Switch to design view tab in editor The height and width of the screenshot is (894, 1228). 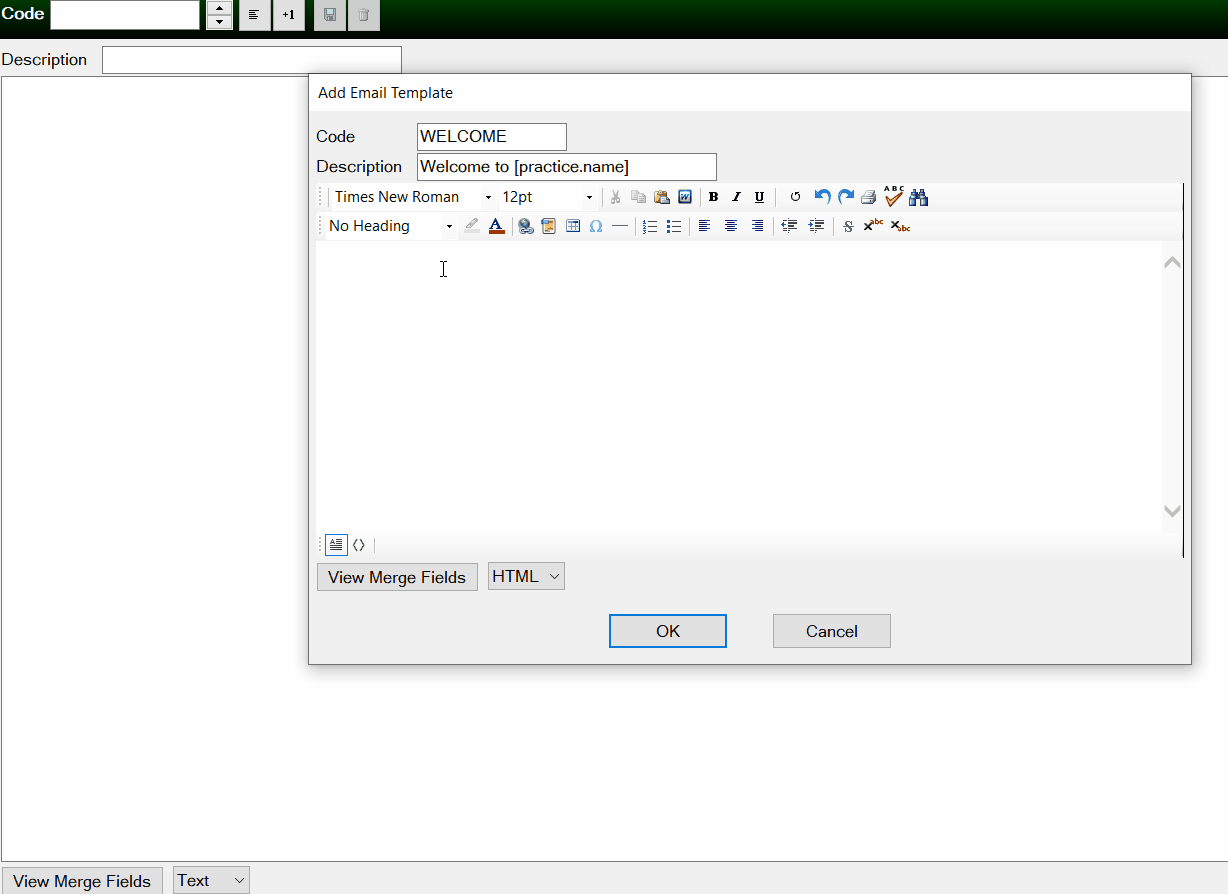click(x=336, y=545)
